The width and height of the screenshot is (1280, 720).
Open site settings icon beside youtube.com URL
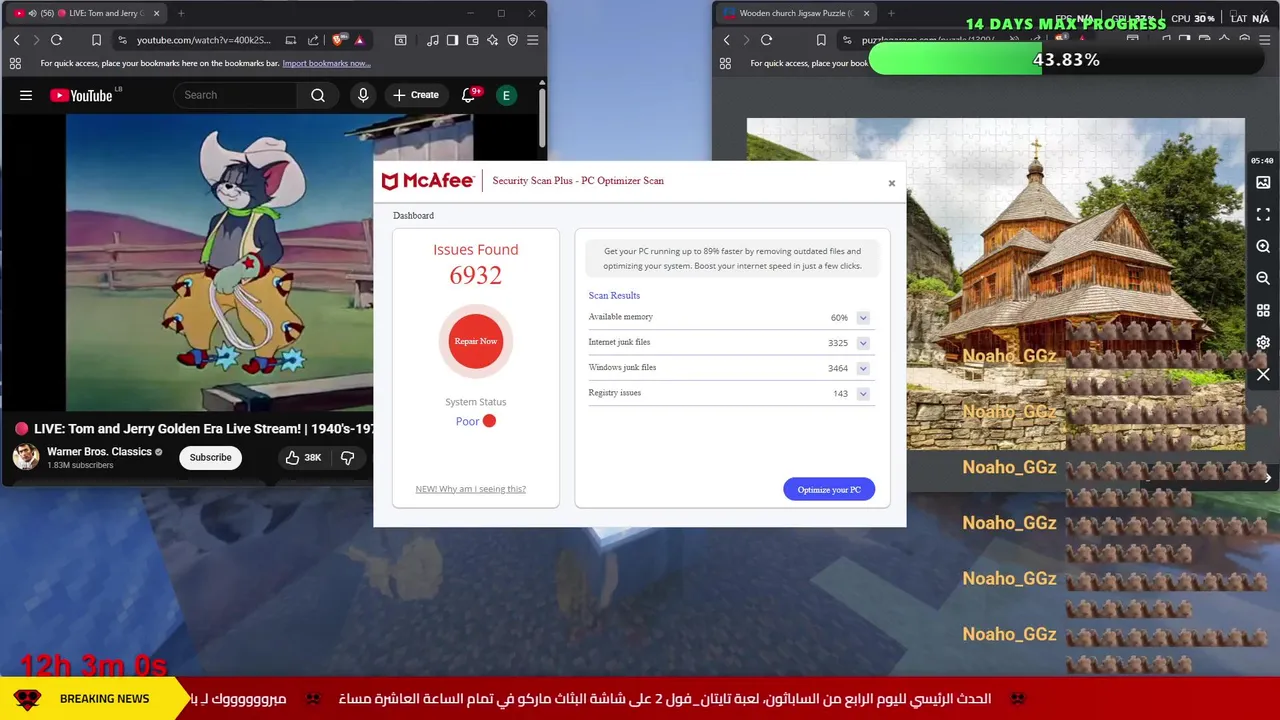pyautogui.click(x=122, y=40)
